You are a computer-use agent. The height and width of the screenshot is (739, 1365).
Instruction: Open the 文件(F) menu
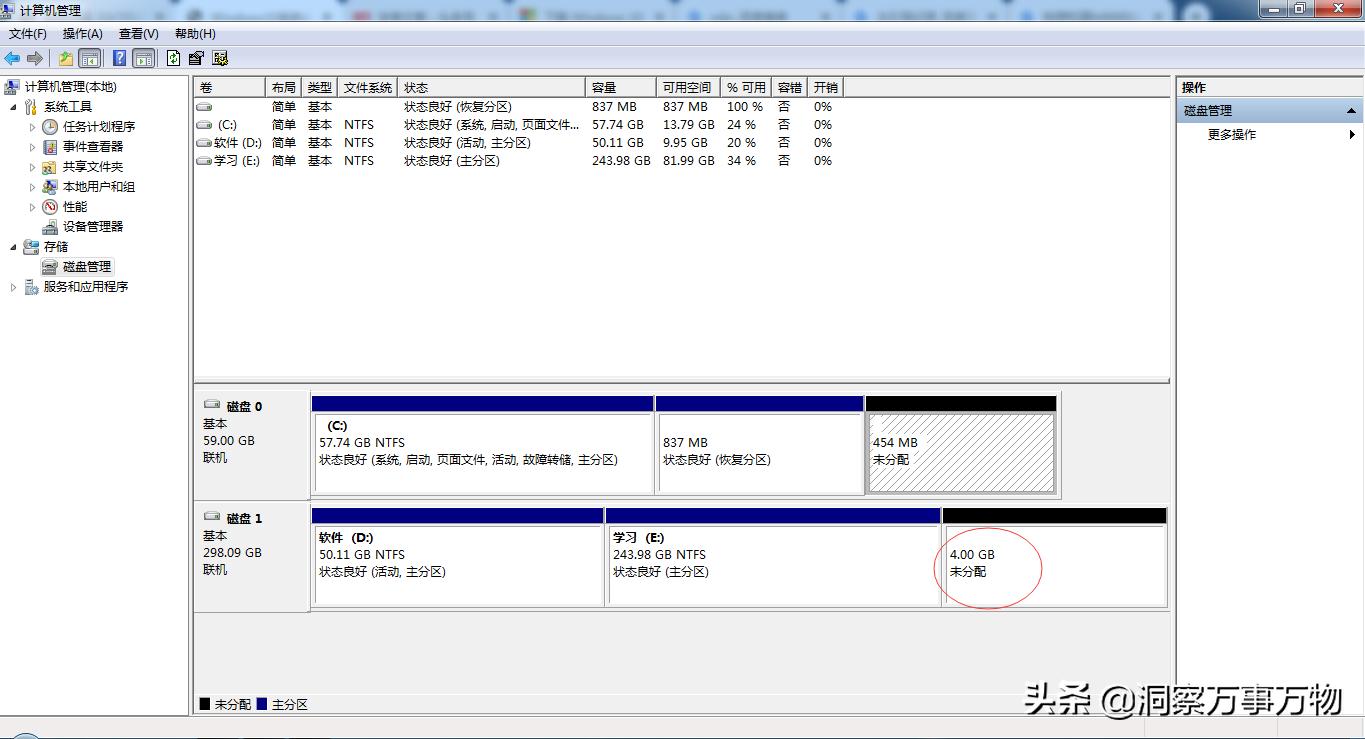pos(28,34)
